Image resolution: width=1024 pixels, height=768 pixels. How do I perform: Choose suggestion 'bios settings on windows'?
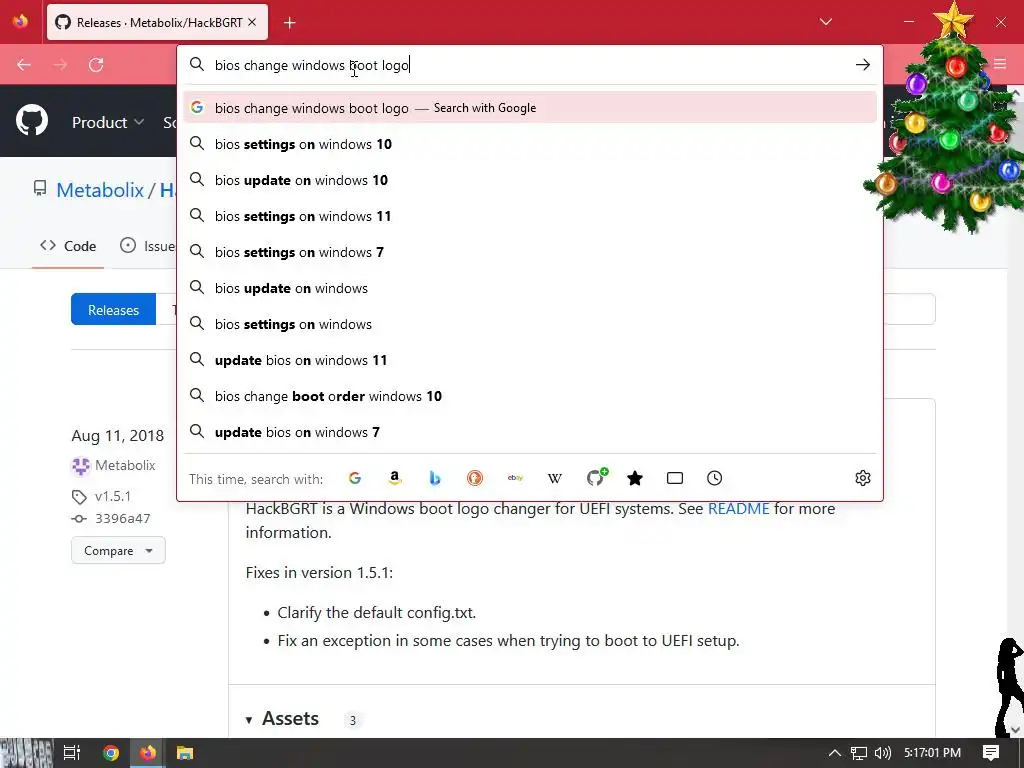coord(530,323)
